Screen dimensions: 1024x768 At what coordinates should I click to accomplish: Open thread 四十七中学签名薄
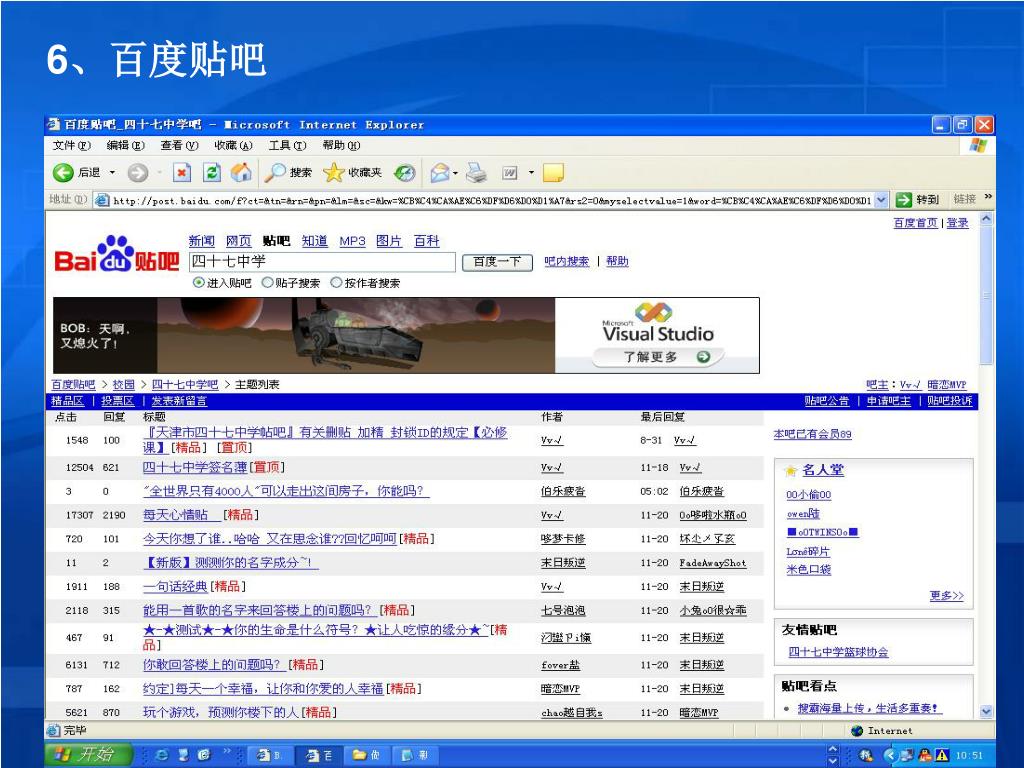pyautogui.click(x=195, y=468)
